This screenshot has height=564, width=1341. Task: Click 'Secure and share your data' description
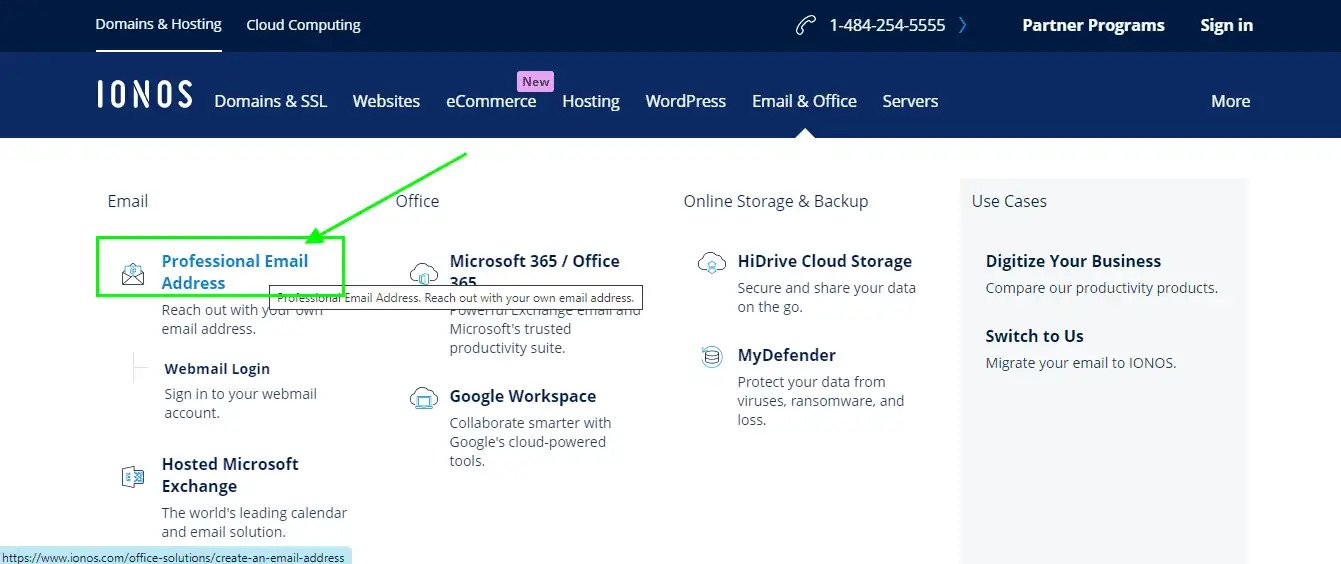tap(827, 297)
